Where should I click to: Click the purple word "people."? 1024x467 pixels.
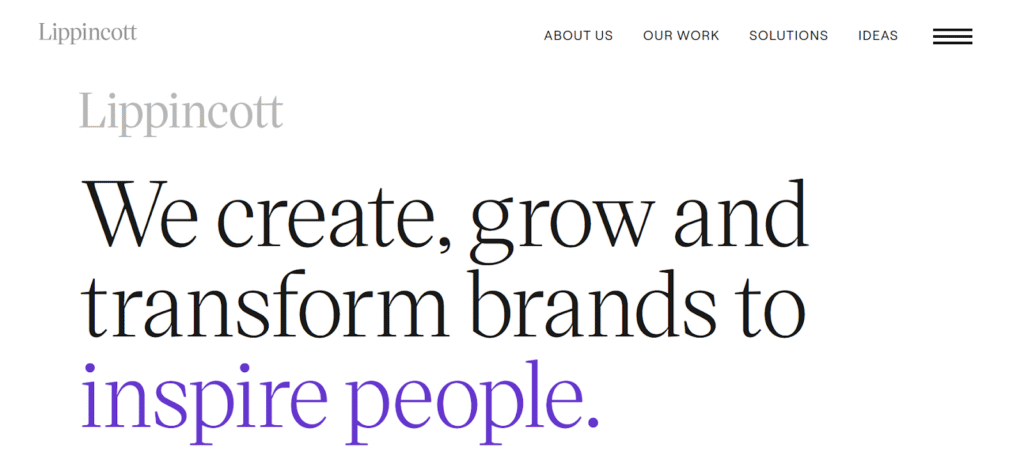click(x=472, y=402)
